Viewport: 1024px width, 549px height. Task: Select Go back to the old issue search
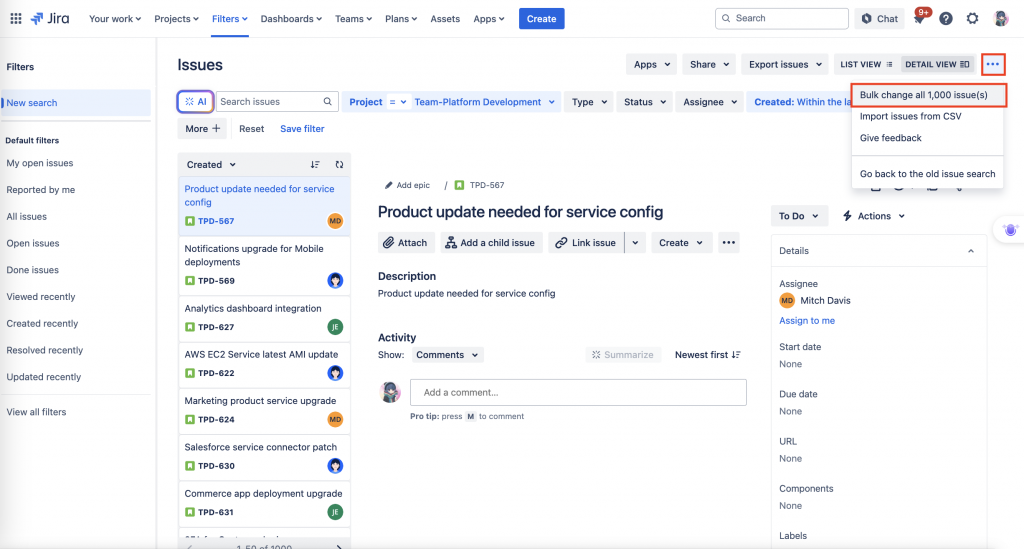coord(927,174)
